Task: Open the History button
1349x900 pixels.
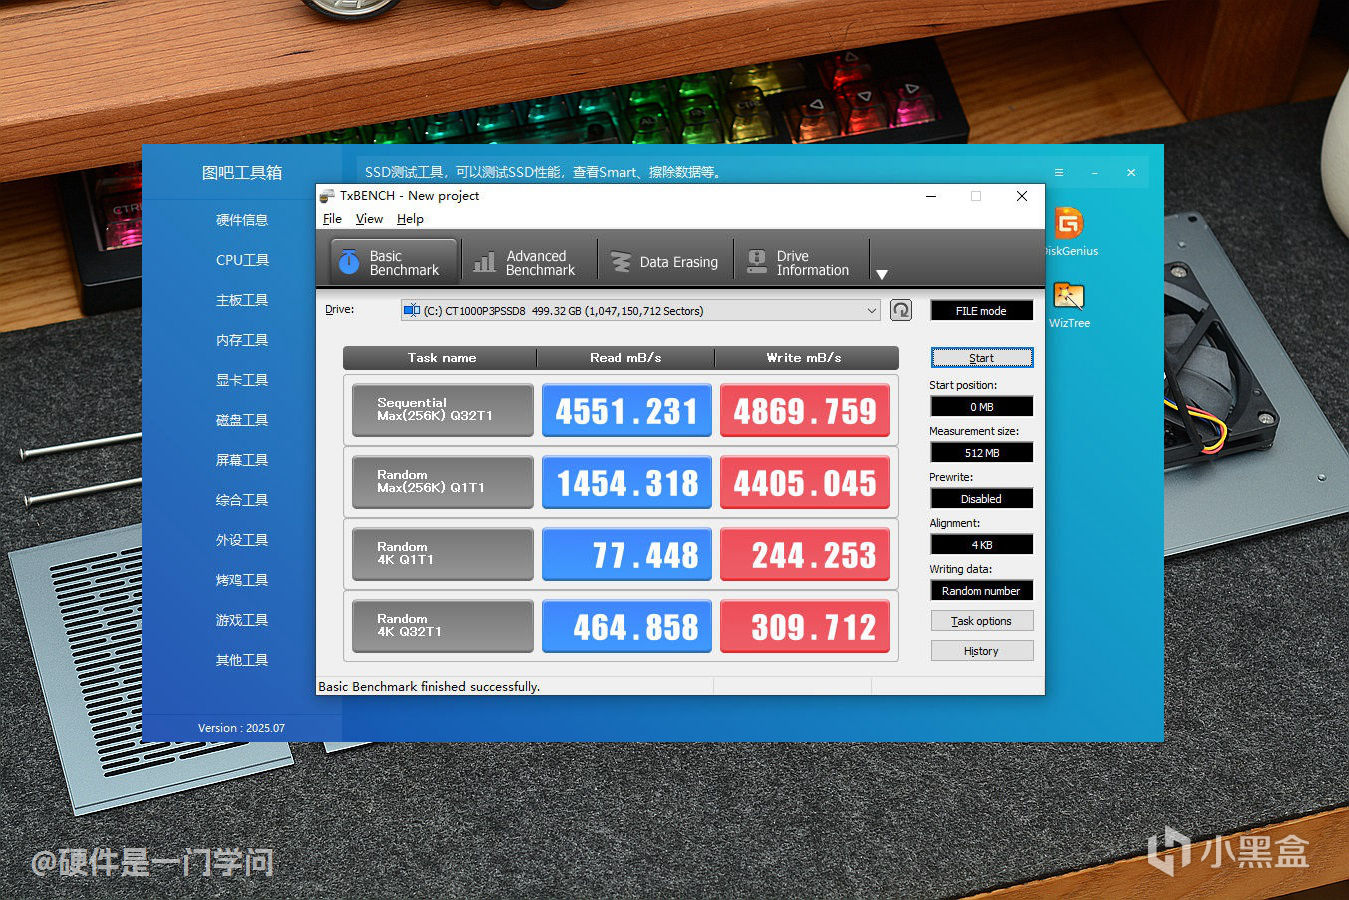Action: [x=981, y=651]
